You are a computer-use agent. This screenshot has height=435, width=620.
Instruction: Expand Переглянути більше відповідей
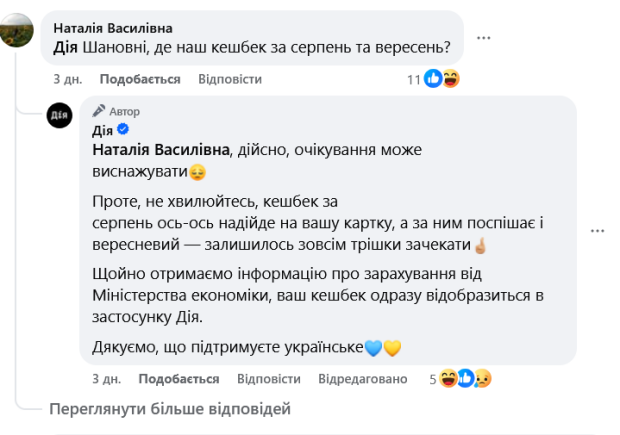pyautogui.click(x=170, y=408)
